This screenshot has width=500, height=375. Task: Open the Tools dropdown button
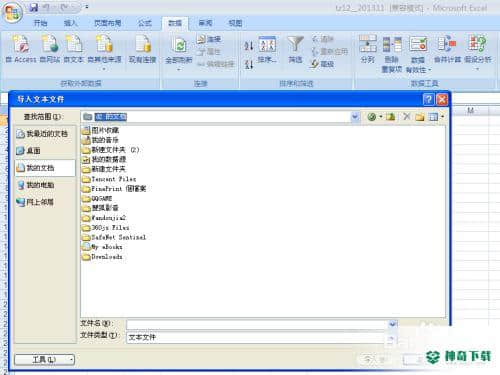tap(44, 360)
